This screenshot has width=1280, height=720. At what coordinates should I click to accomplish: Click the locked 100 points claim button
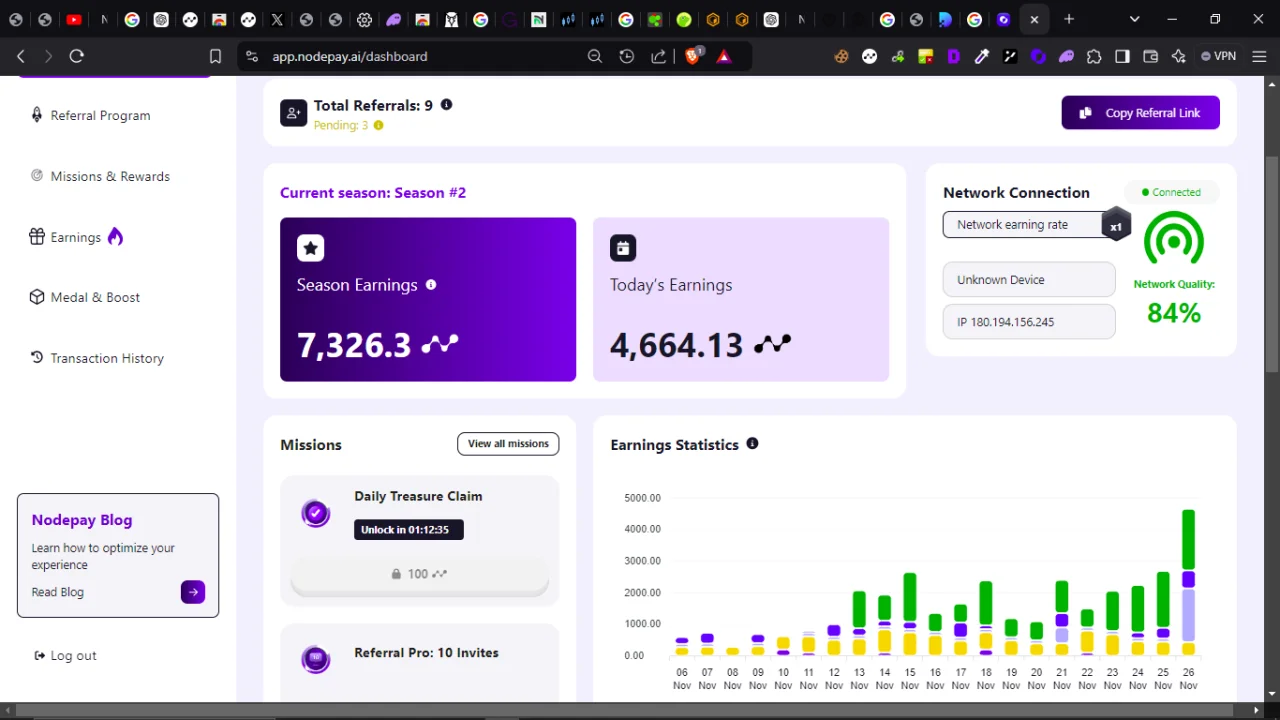tap(419, 574)
